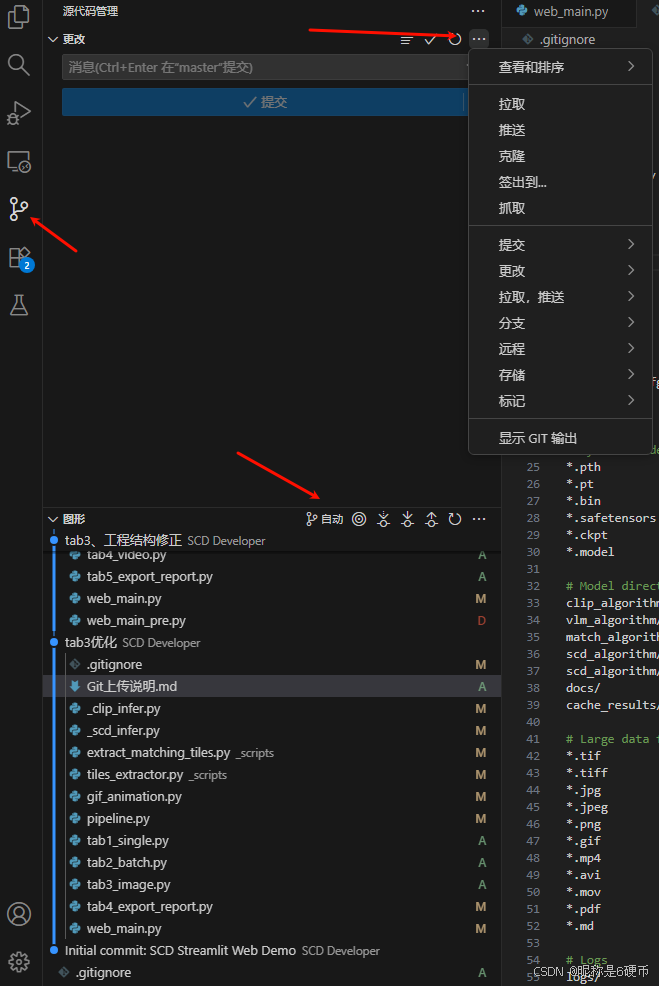Image resolution: width=659 pixels, height=986 pixels.
Task: Select commit tab3、工程结构修正
Action: coord(272,540)
